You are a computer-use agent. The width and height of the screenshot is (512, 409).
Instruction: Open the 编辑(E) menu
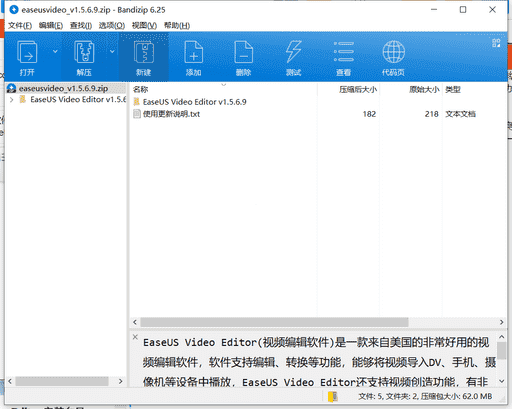[x=51, y=25]
